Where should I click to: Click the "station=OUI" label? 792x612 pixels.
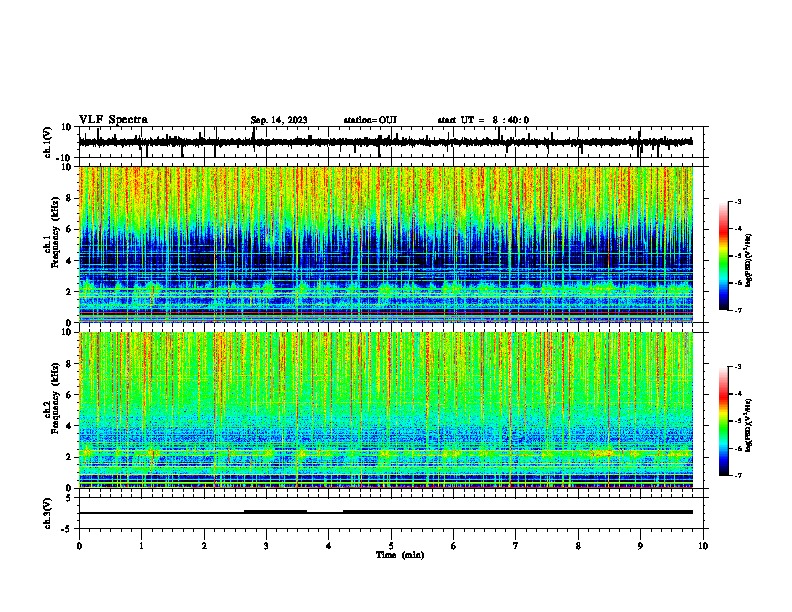[x=370, y=120]
